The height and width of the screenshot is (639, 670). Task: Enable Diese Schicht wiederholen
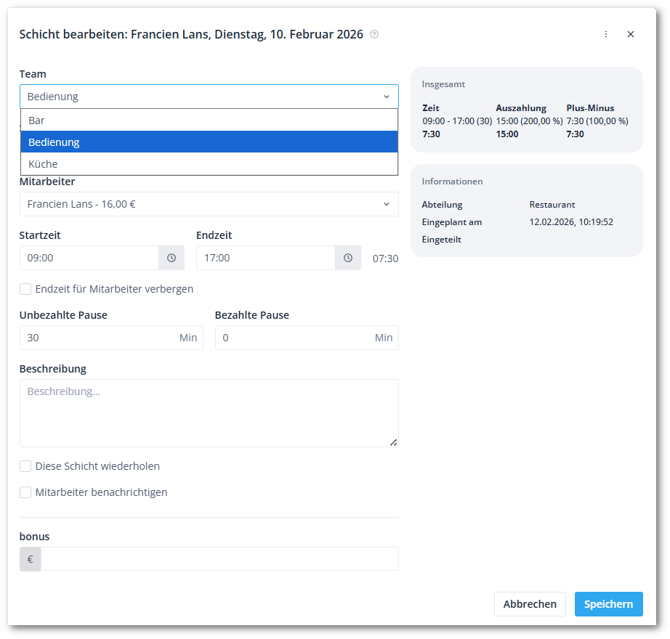(x=25, y=466)
